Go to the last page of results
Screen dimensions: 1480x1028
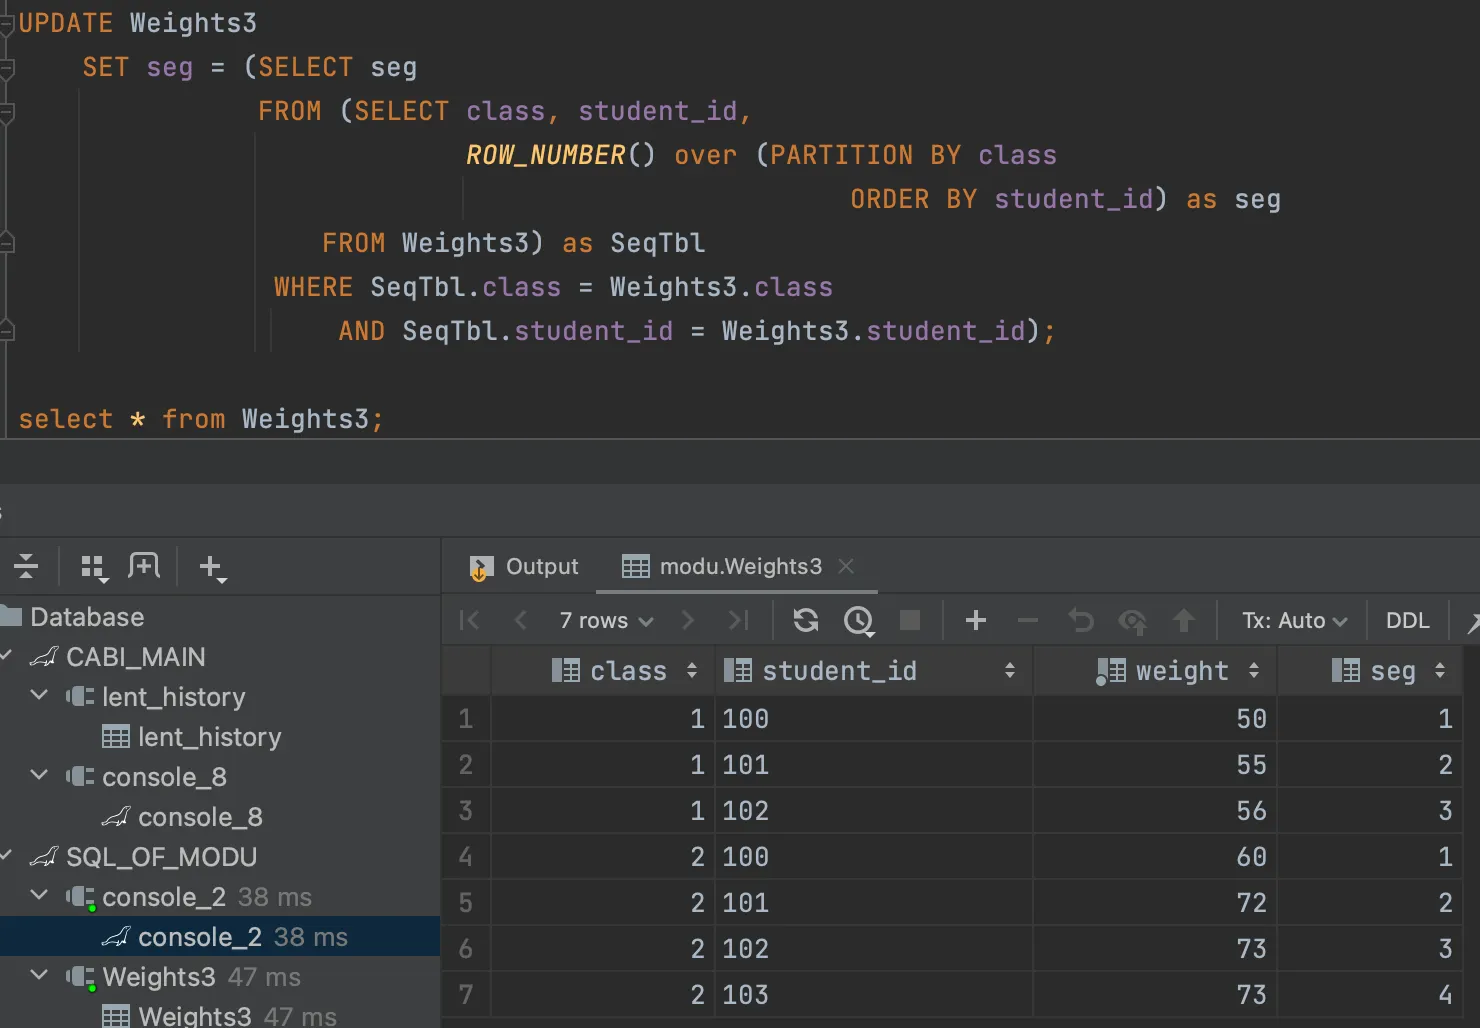pyautogui.click(x=739, y=621)
